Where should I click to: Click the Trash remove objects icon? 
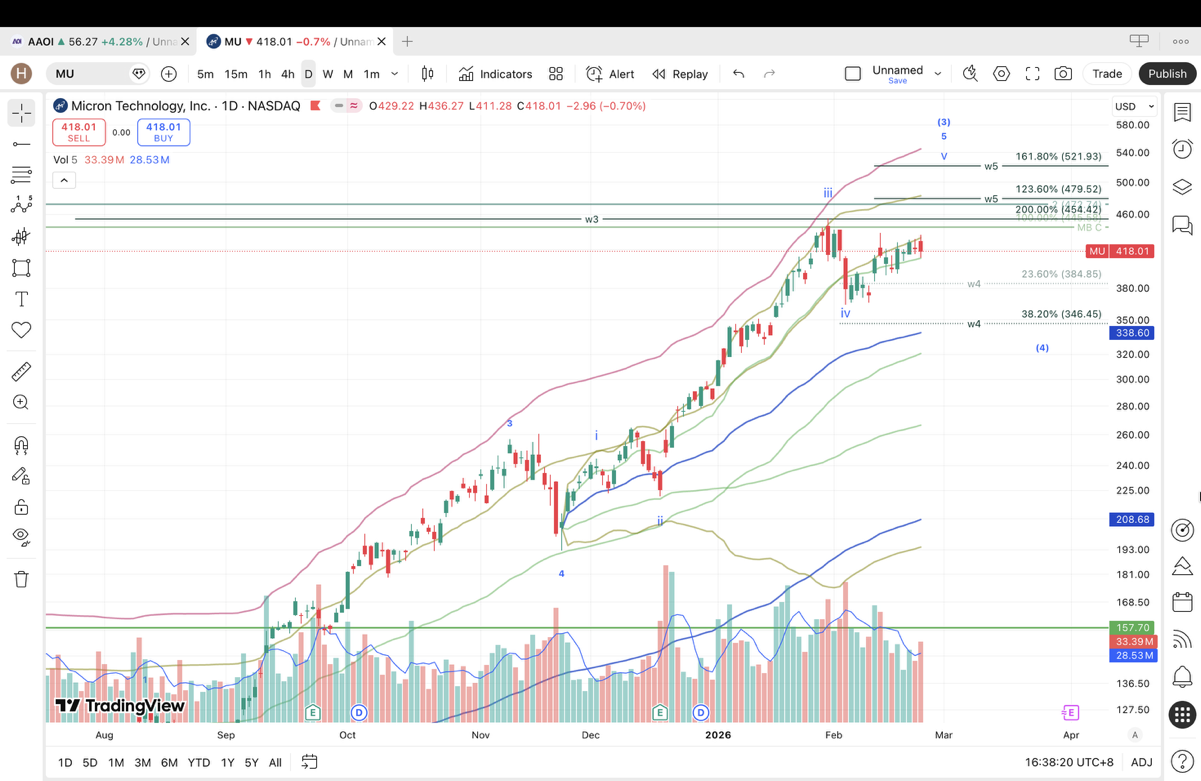coord(21,579)
